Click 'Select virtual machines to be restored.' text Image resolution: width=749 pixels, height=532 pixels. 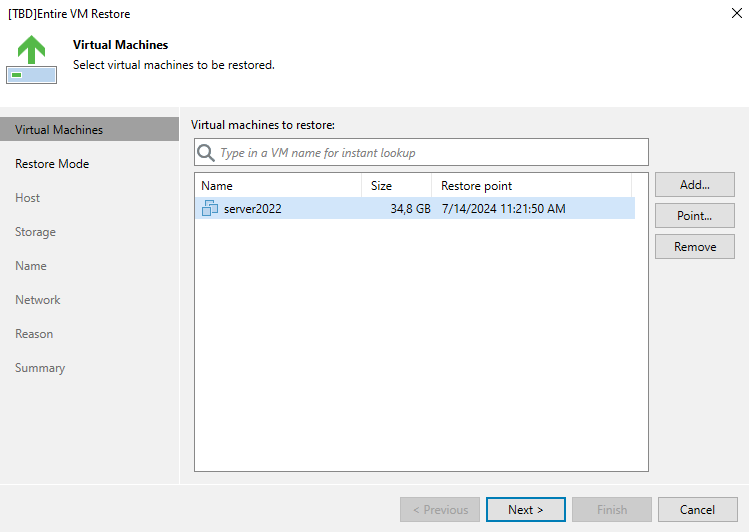[174, 65]
